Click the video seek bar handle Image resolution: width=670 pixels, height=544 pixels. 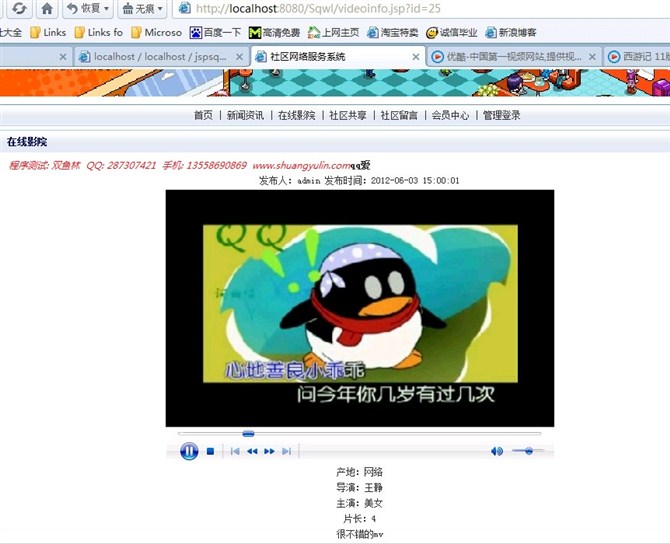pyautogui.click(x=248, y=434)
